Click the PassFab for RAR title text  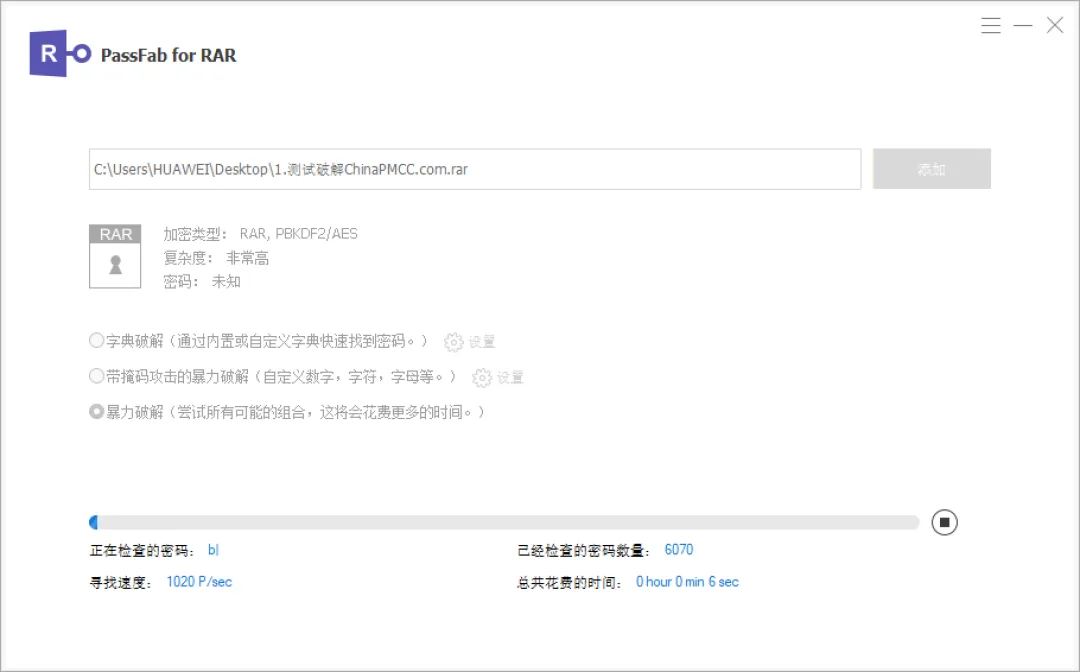pyautogui.click(x=168, y=55)
